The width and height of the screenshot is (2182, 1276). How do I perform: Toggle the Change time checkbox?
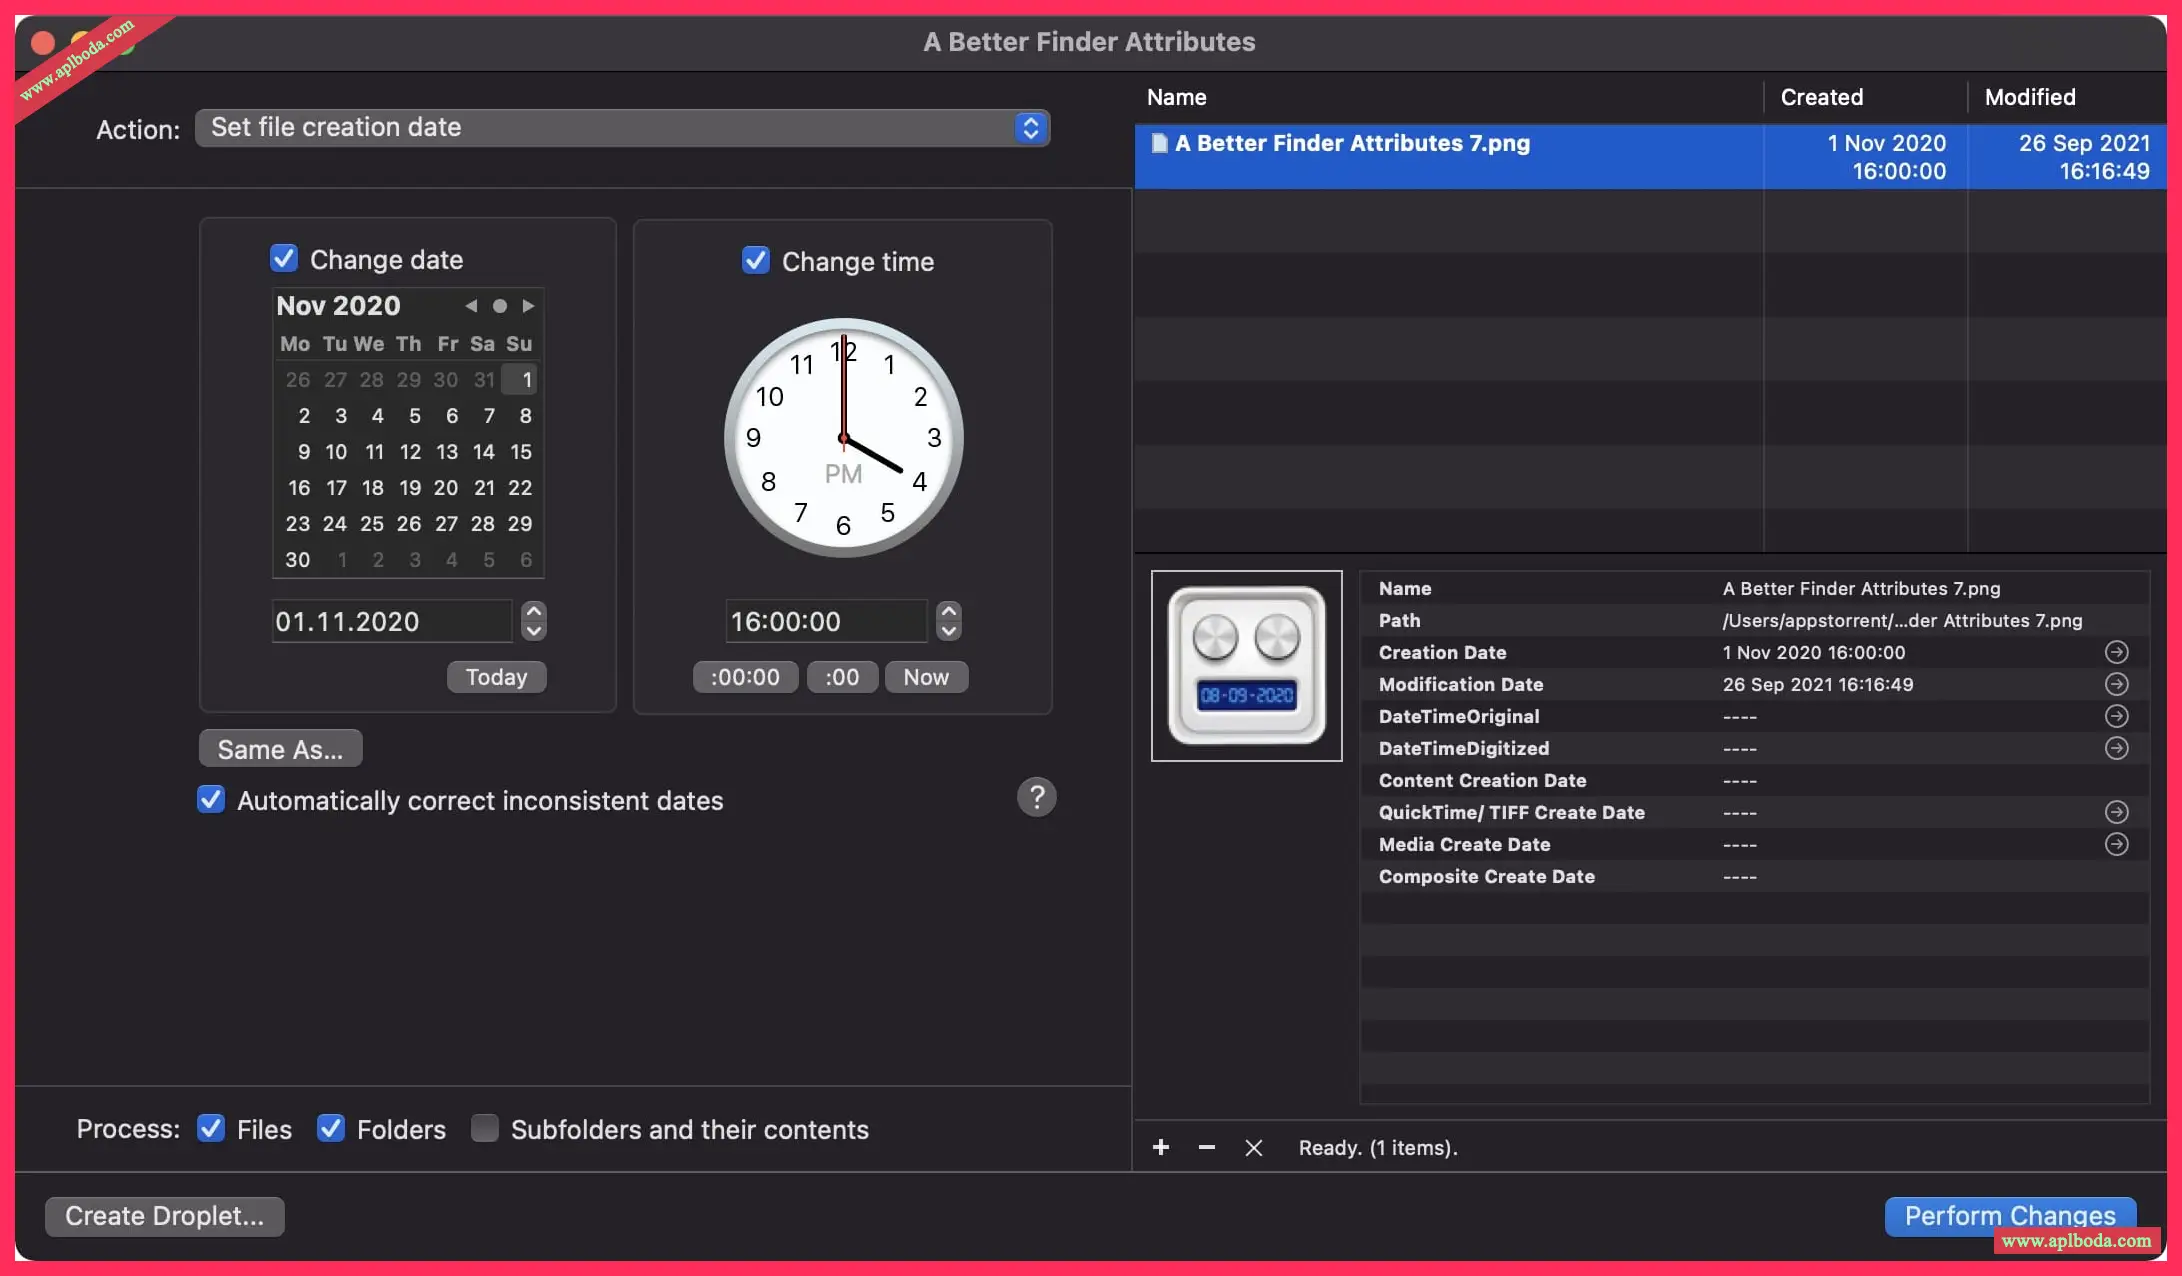point(756,261)
